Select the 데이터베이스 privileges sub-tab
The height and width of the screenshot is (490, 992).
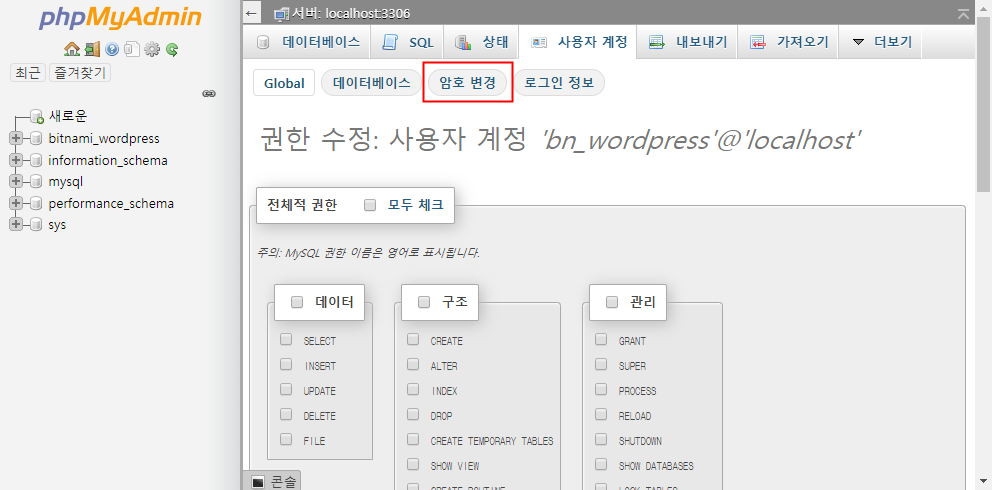(x=371, y=83)
